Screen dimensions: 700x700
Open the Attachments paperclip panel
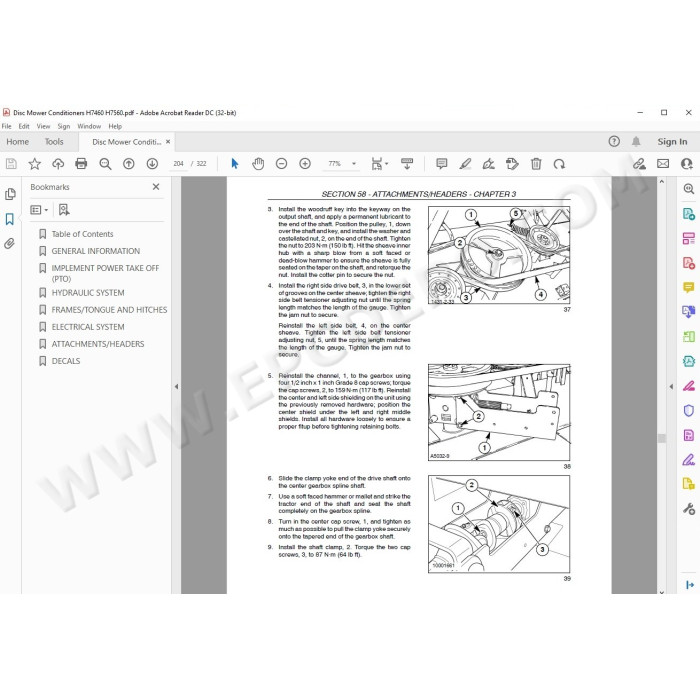point(9,243)
